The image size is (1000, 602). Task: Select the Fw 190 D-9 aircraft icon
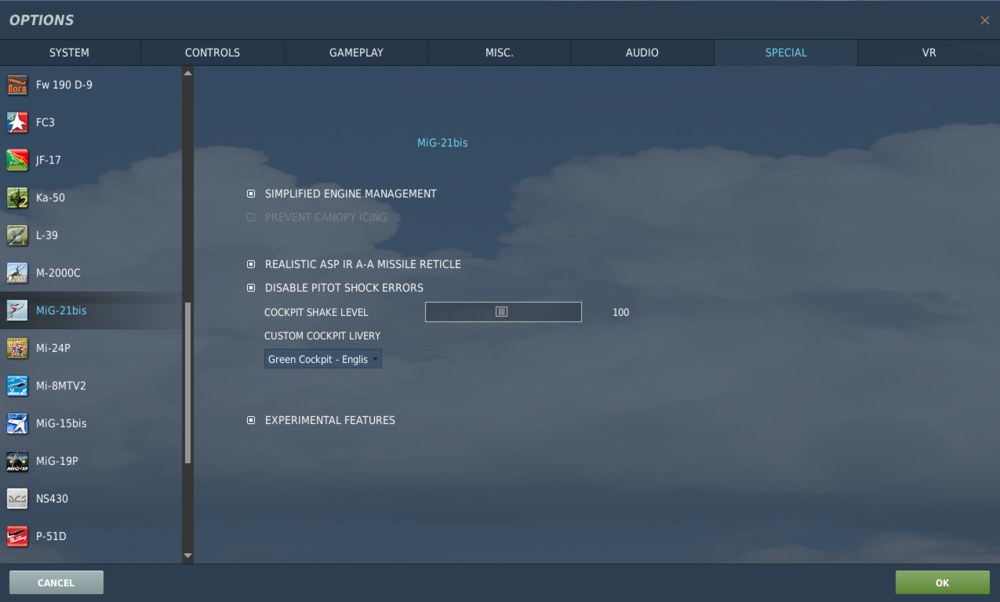[16, 85]
